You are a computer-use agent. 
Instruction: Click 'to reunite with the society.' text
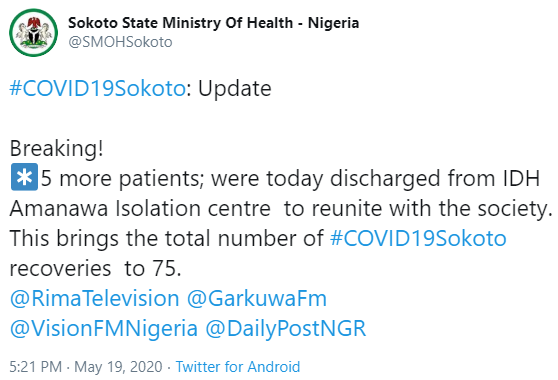(x=418, y=208)
